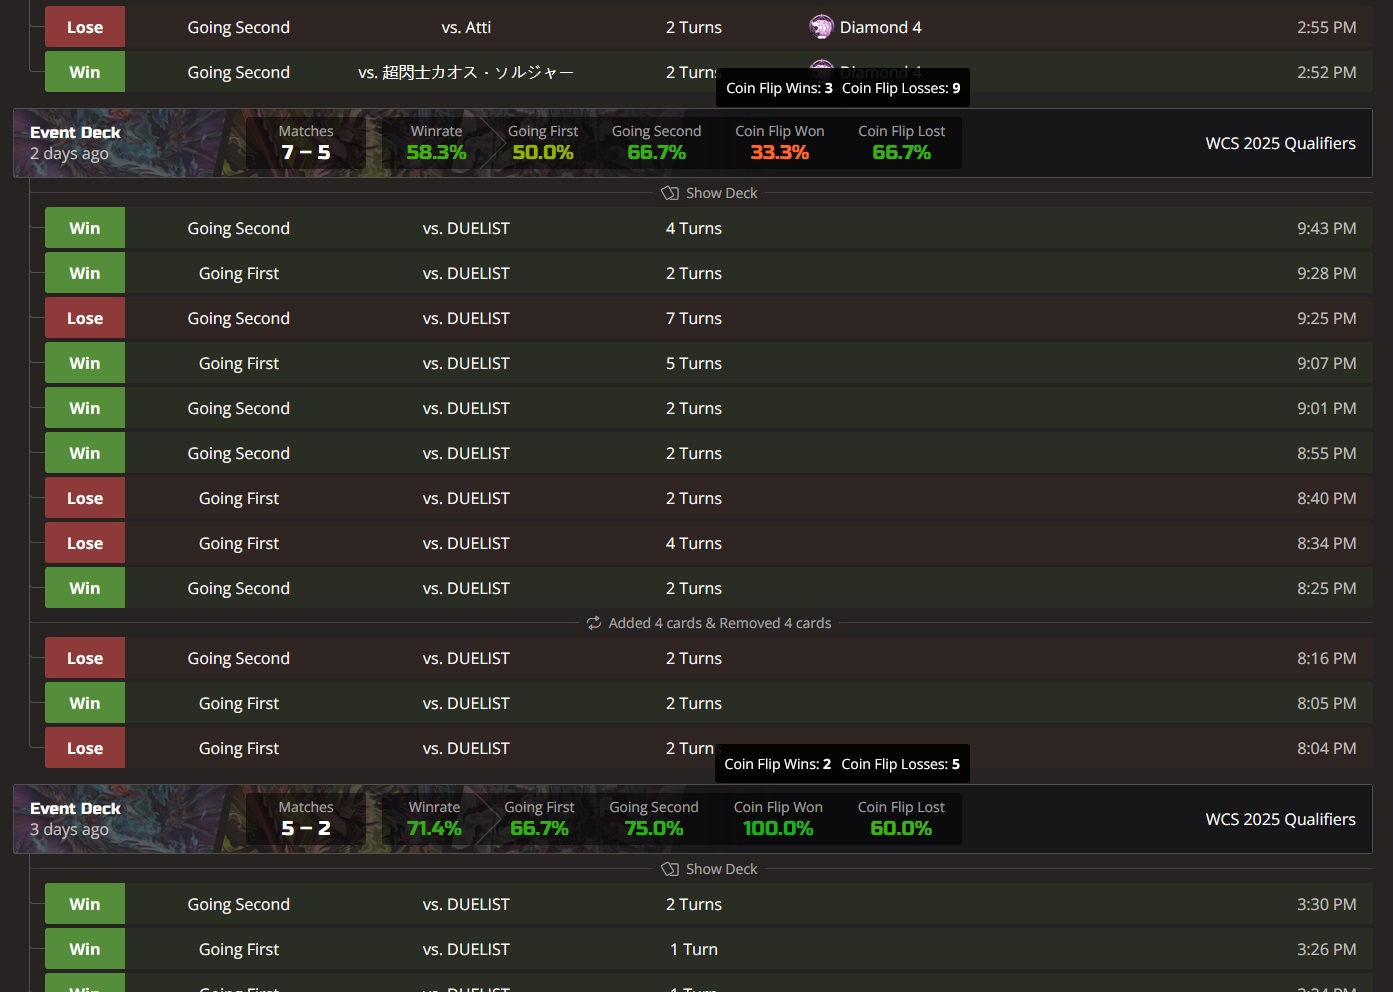Click WCS 2025 Qualifiers on the 7 – 5 deck
The image size is (1393, 992).
pyautogui.click(x=1280, y=143)
